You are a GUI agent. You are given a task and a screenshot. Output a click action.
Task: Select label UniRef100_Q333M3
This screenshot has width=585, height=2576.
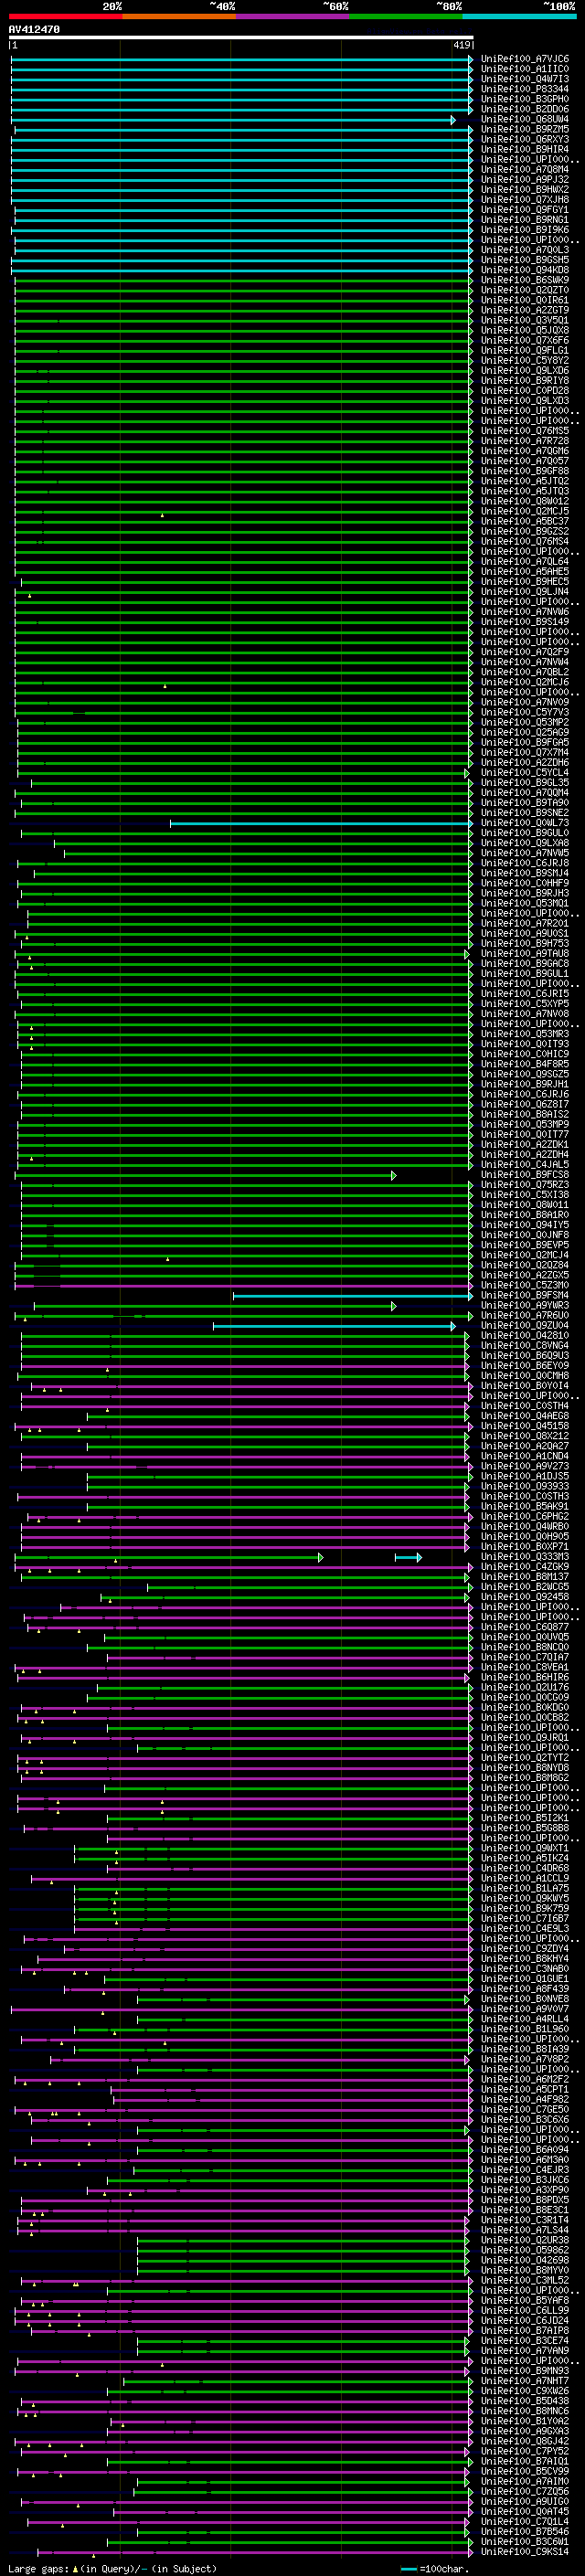525,1557
